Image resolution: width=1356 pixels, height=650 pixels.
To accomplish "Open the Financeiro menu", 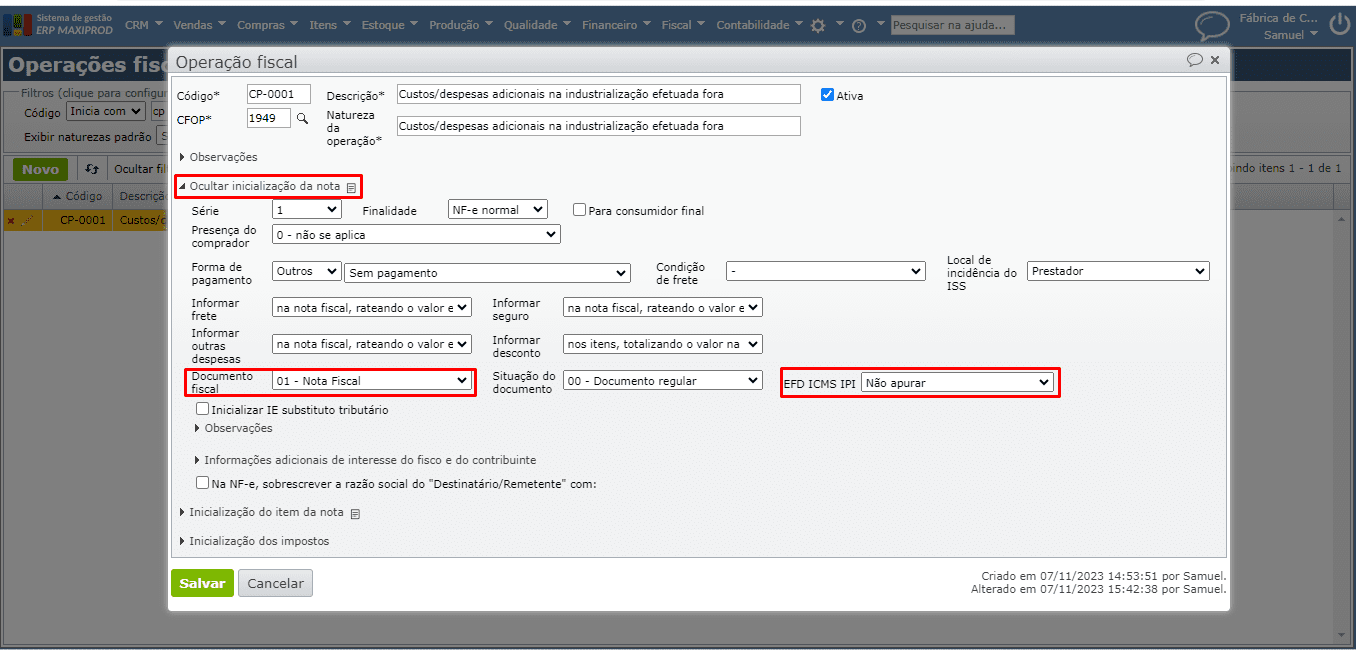I will click(615, 25).
